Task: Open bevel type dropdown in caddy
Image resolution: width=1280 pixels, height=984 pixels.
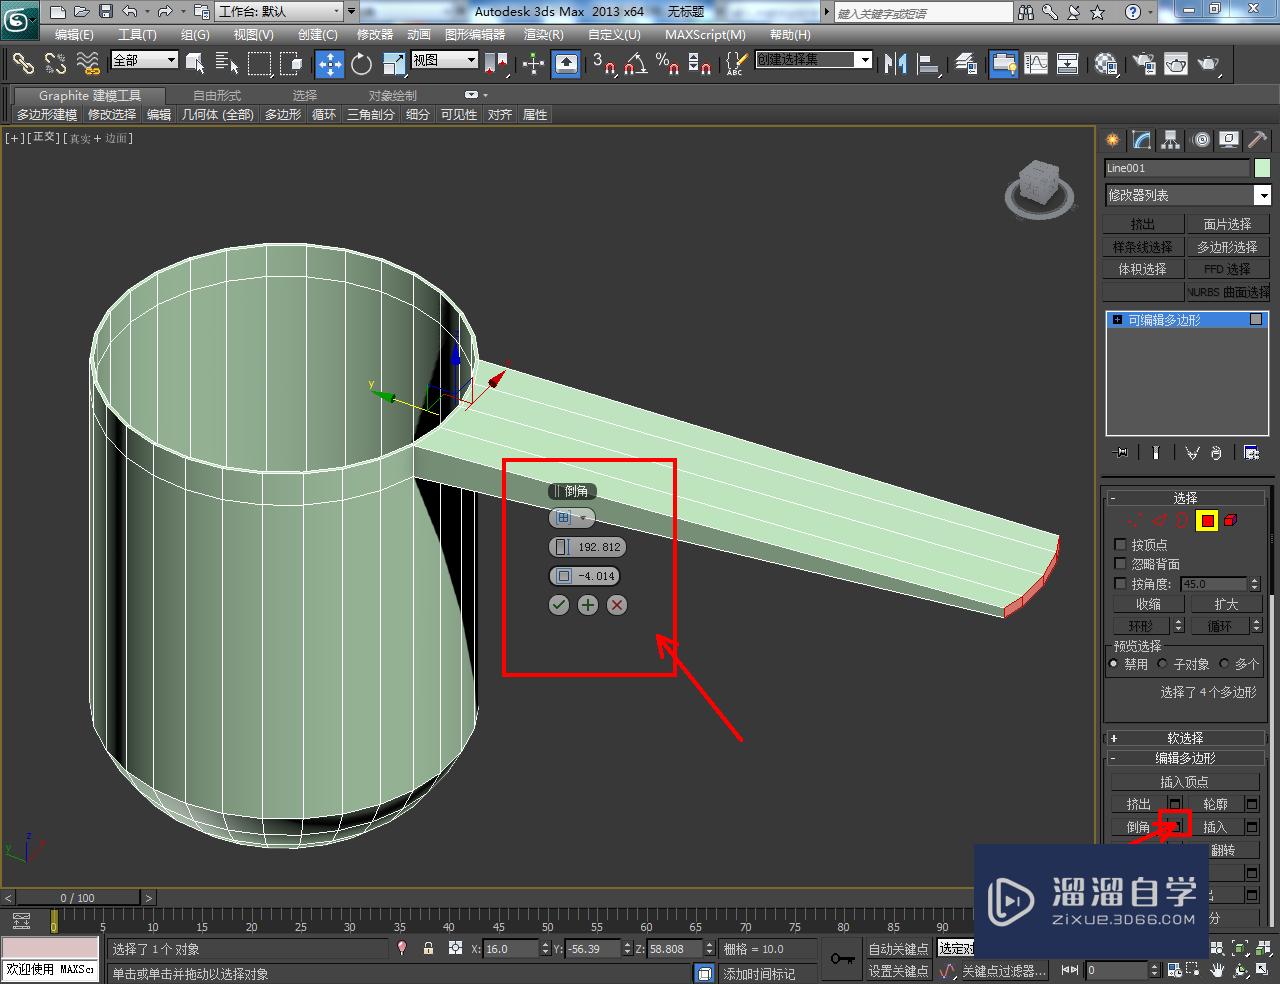Action: point(572,518)
